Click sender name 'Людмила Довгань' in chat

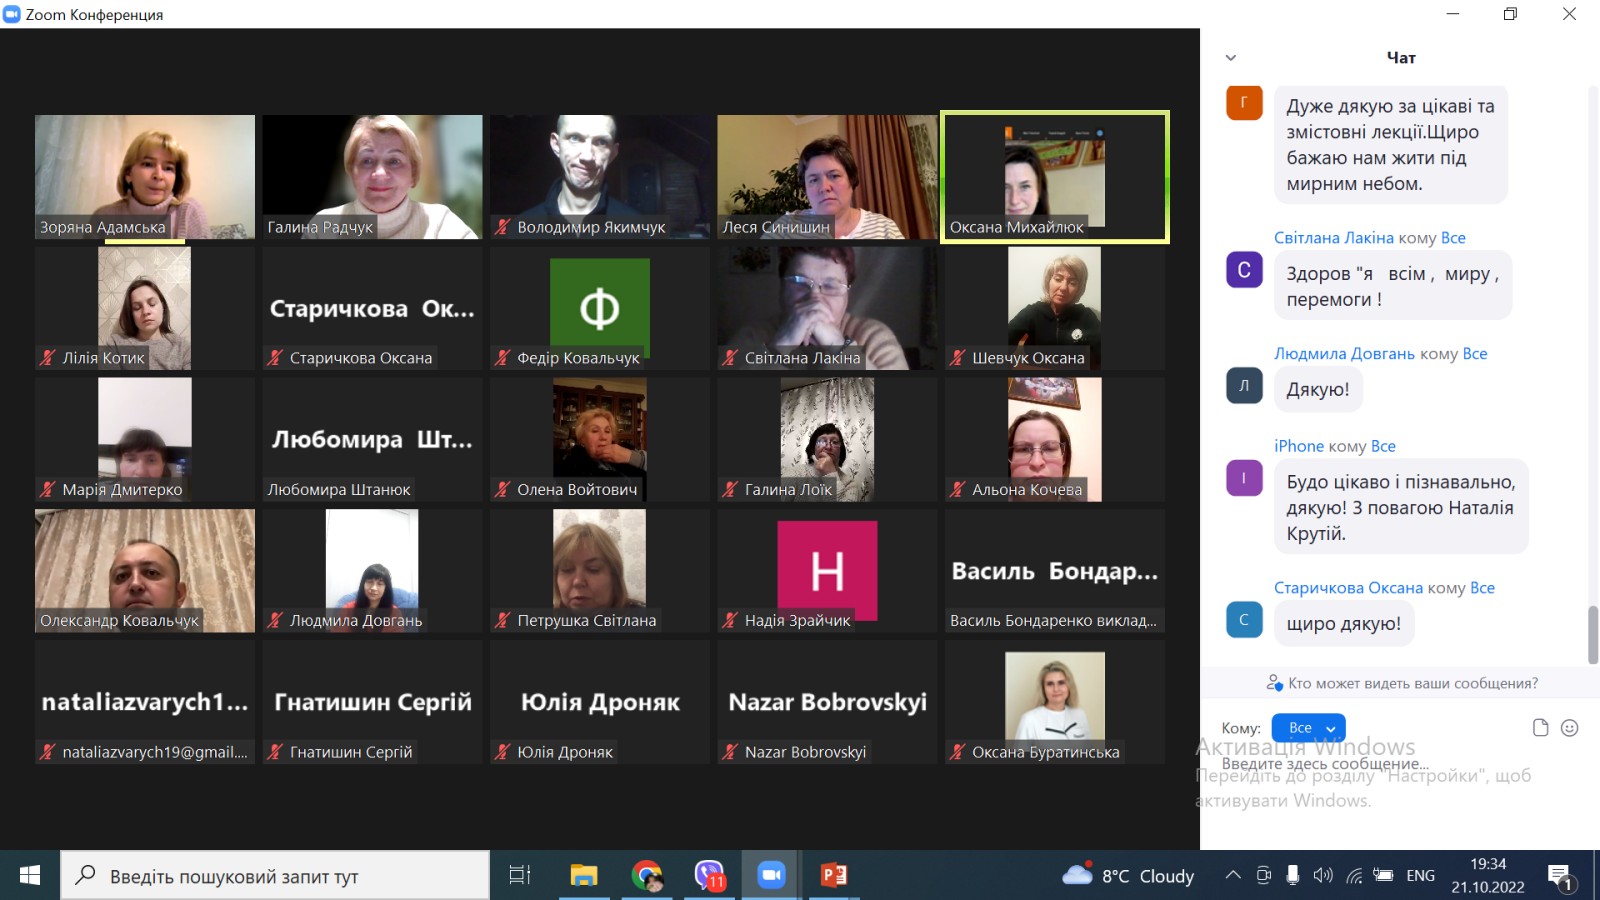pyautogui.click(x=1343, y=354)
